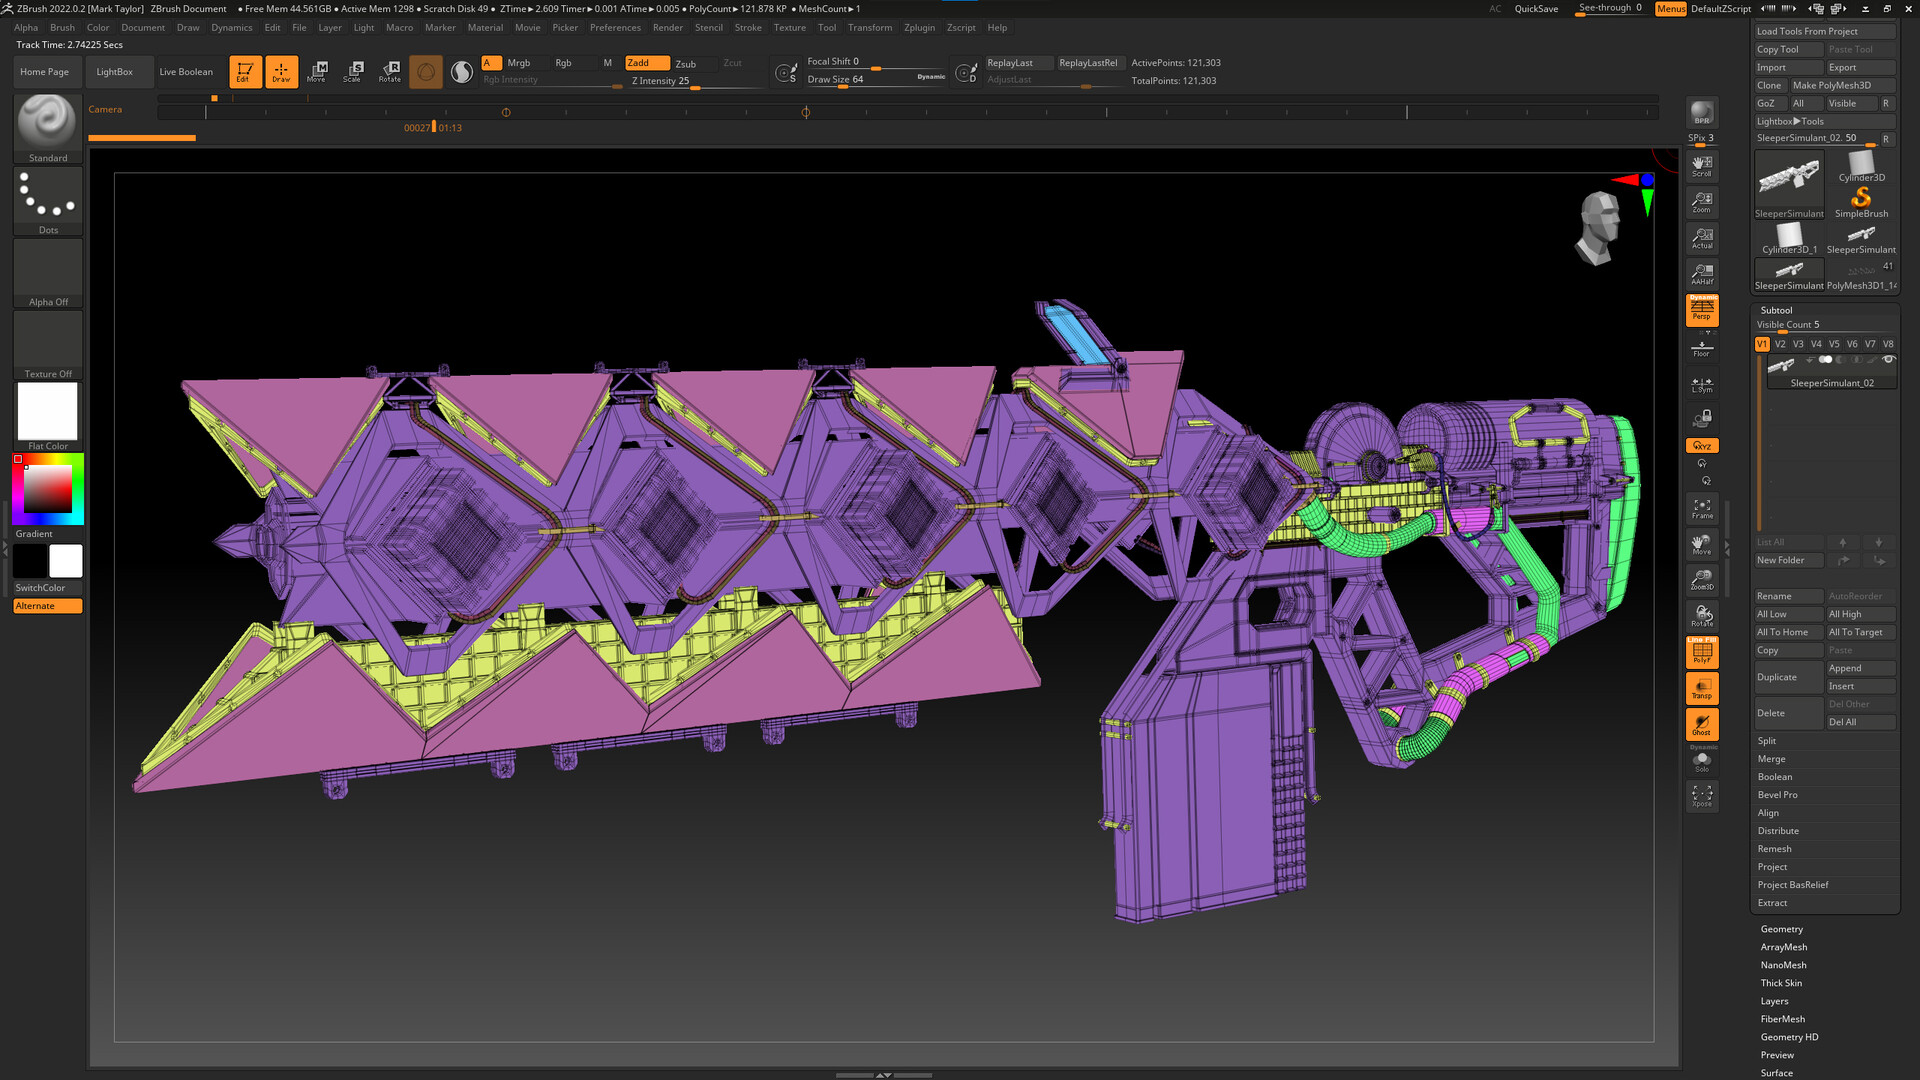
Task: Open the Zplugin menu
Action: coord(918,27)
